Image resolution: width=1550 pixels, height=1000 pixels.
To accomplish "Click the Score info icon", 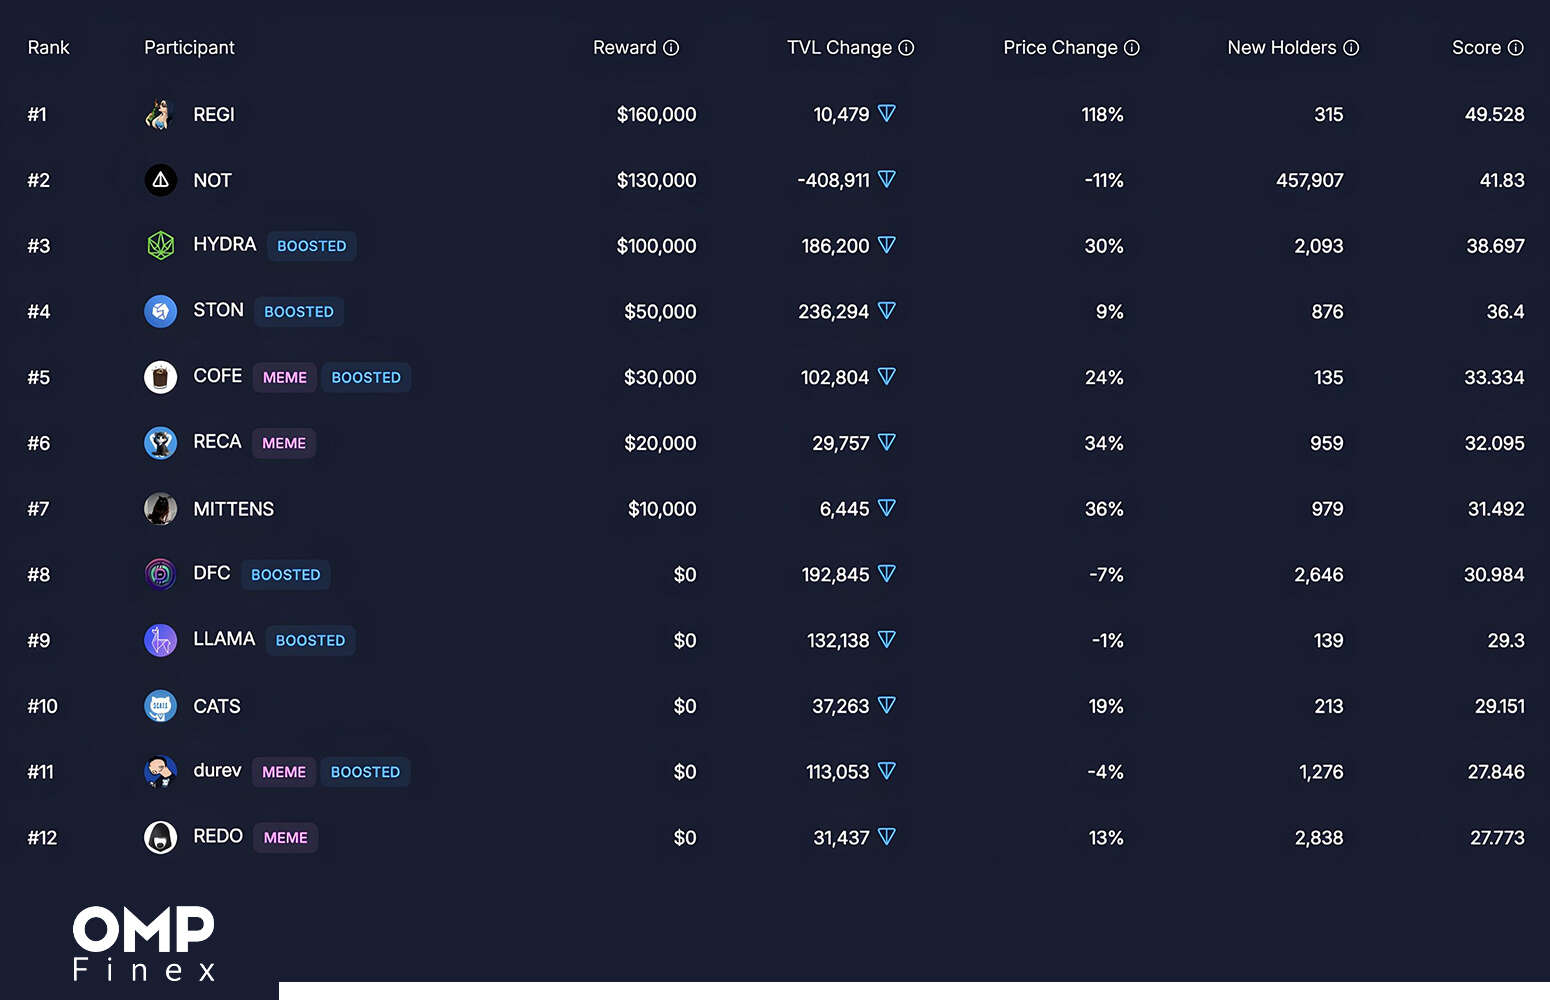I will click(x=1516, y=48).
